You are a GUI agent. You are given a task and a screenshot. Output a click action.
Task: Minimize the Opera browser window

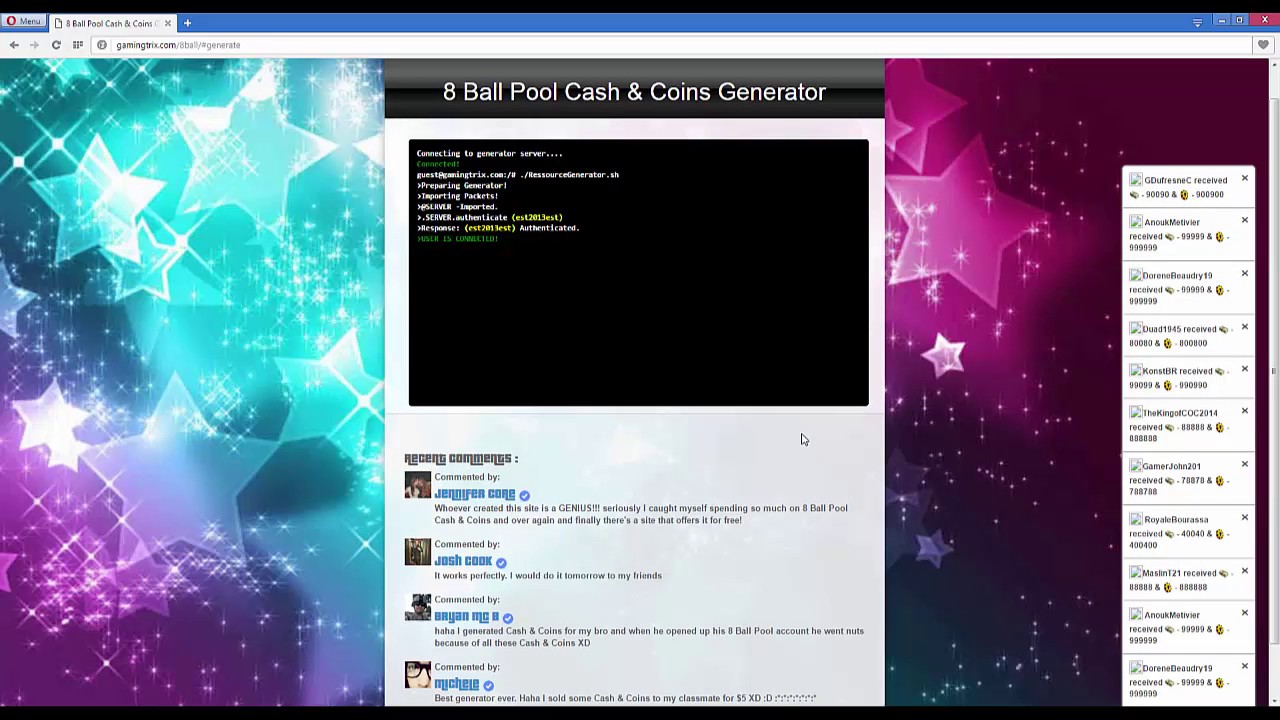(1221, 20)
